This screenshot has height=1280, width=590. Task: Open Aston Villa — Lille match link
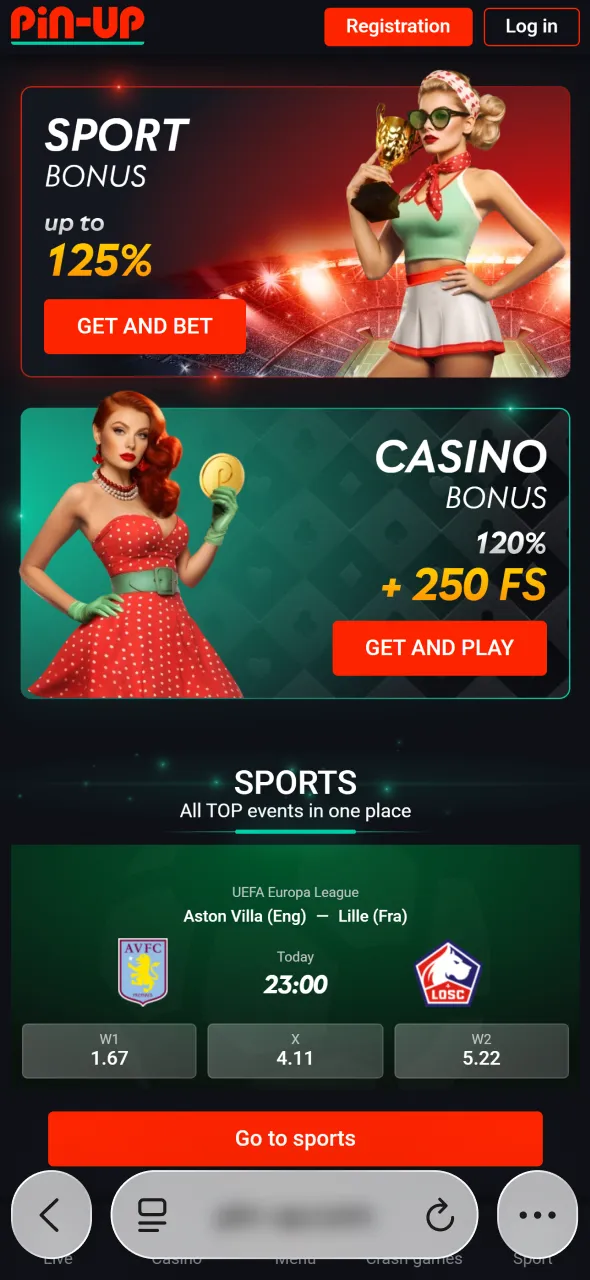point(295,916)
